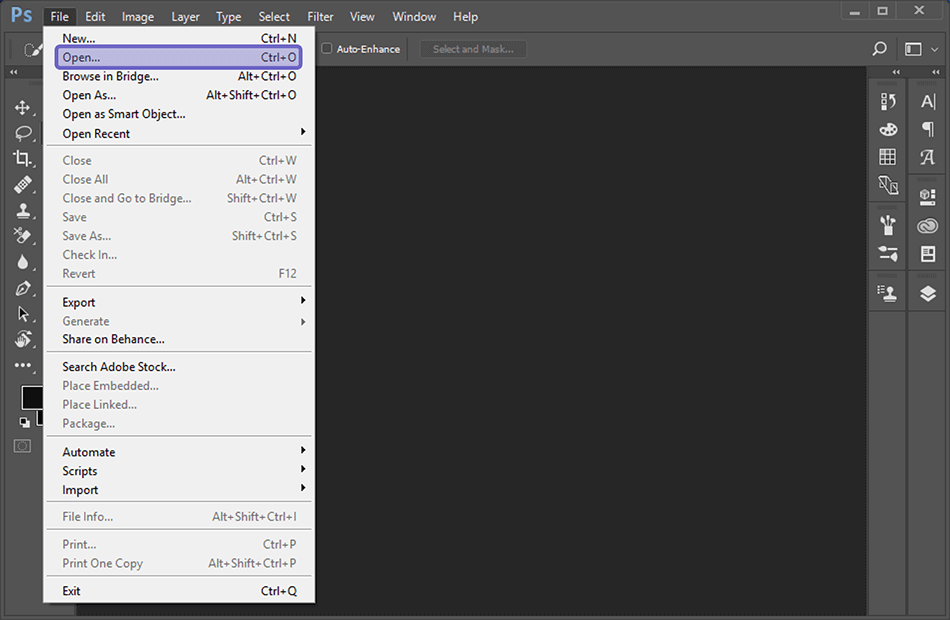Select the Pen tool
The width and height of the screenshot is (950, 620).
(x=22, y=288)
